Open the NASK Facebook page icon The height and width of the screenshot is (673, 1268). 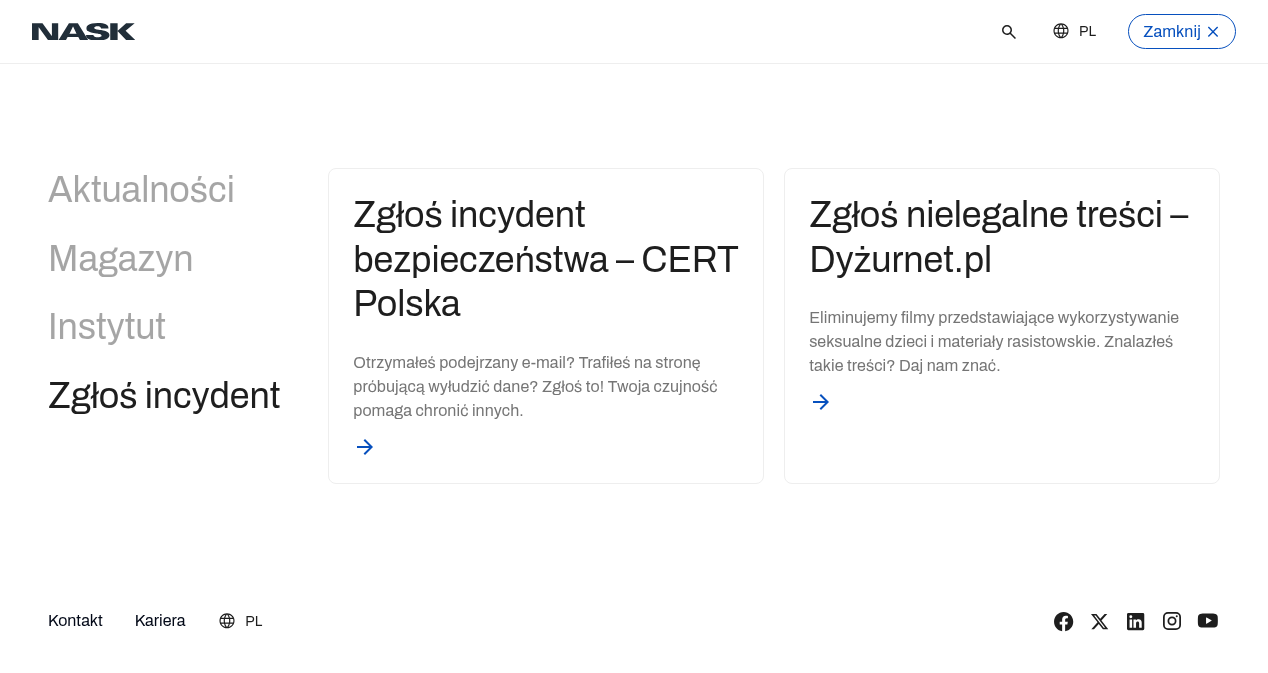[1064, 621]
